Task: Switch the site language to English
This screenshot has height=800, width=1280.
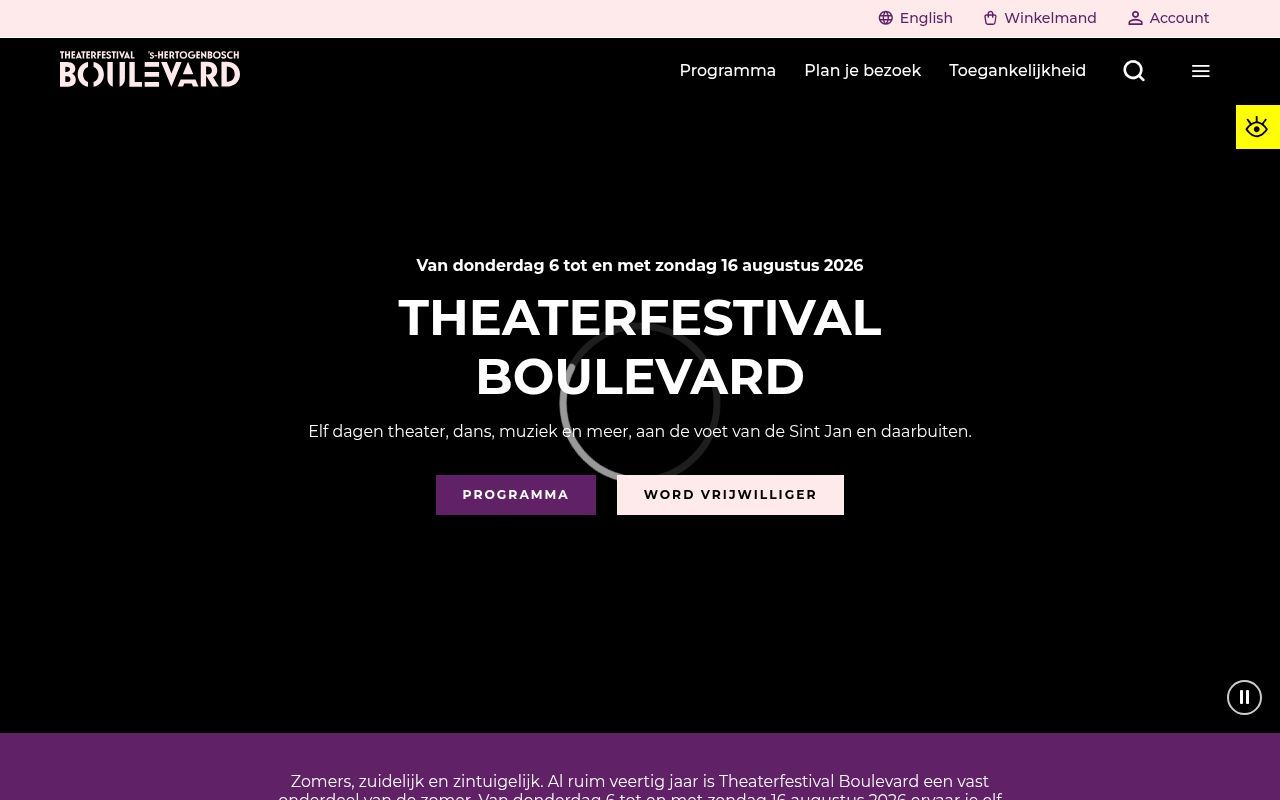Action: point(915,18)
